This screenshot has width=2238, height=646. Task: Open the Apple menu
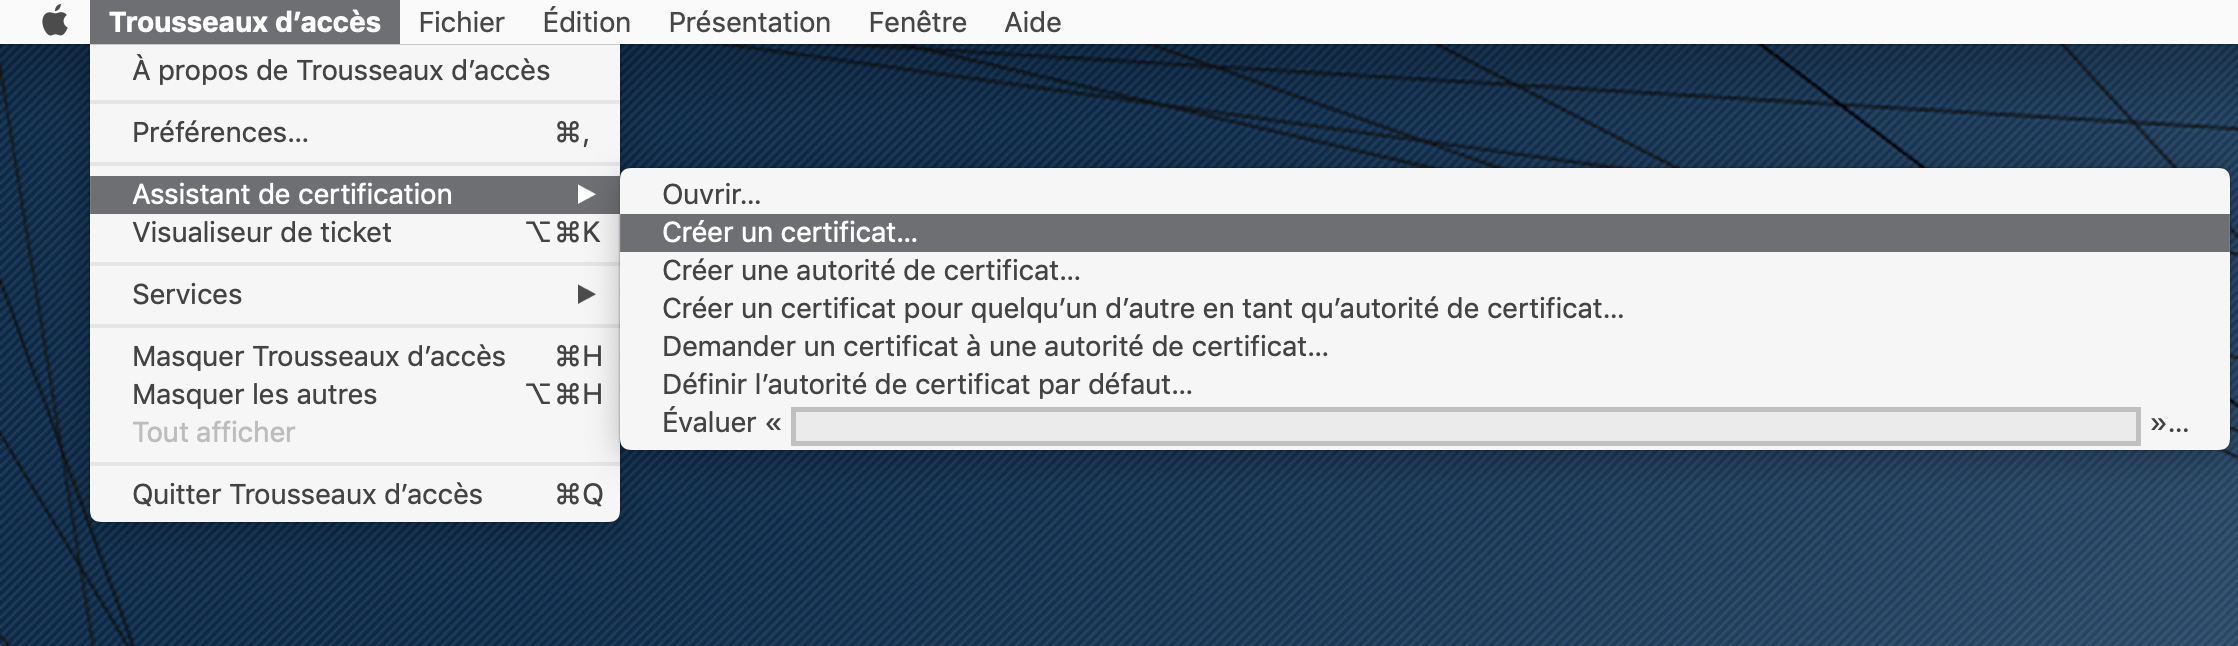(x=55, y=21)
